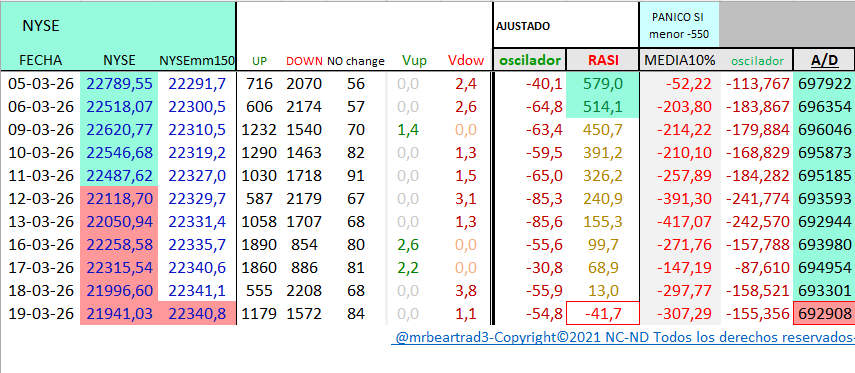Select NYSEmm150 value 22340,8
This screenshot has width=855, height=373.
pos(197,314)
